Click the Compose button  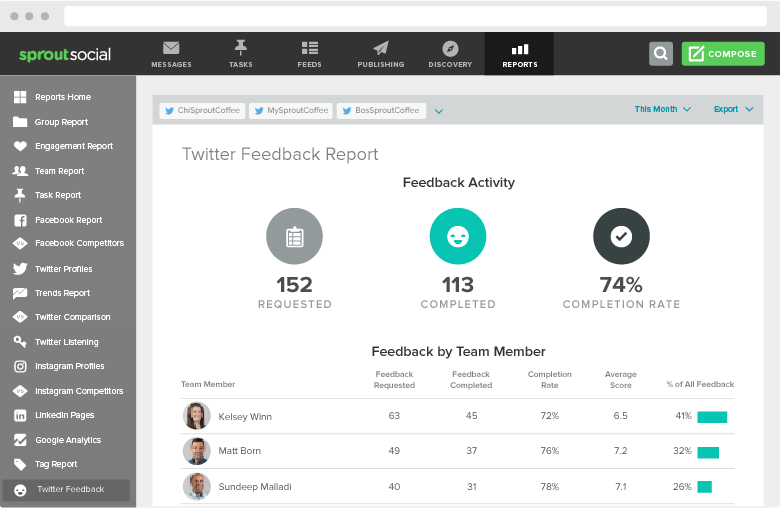coord(723,54)
